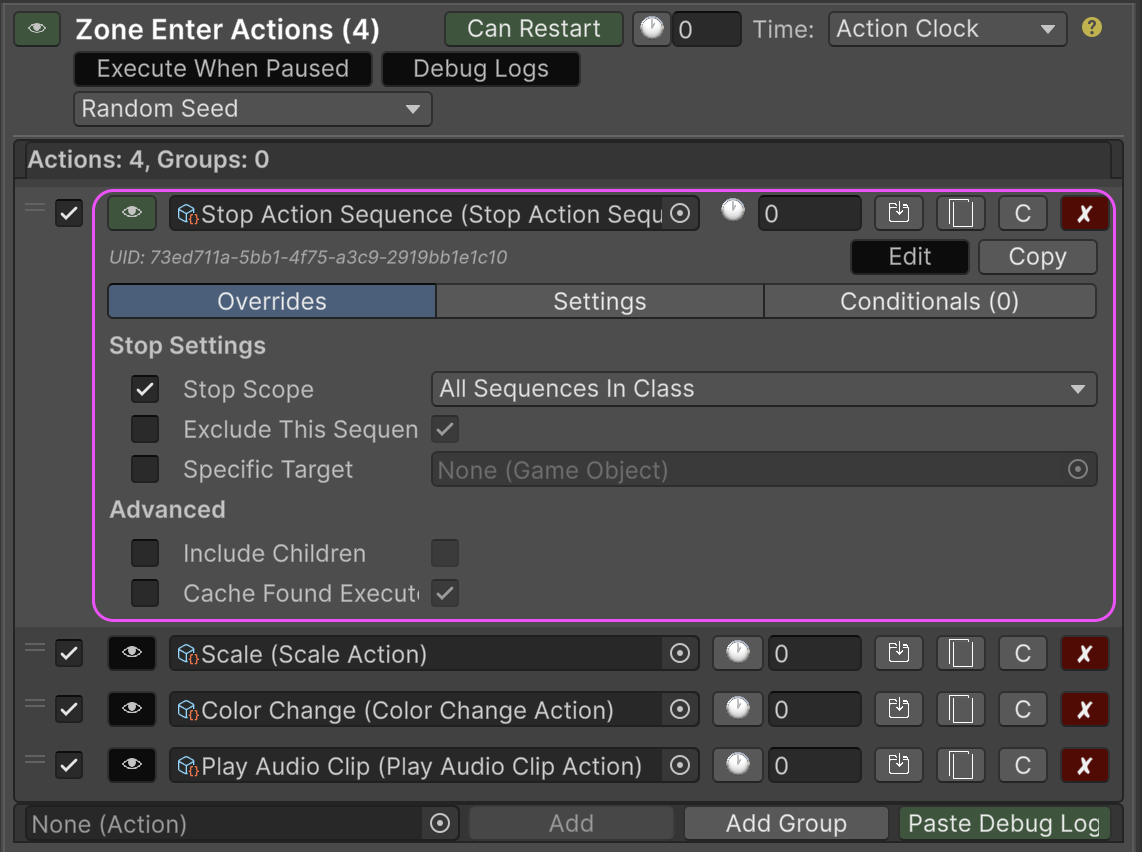Screen dimensions: 1142x852
Task: Toggle visibility eye on Play Audio Clip row
Action: pyautogui.click(x=132, y=766)
